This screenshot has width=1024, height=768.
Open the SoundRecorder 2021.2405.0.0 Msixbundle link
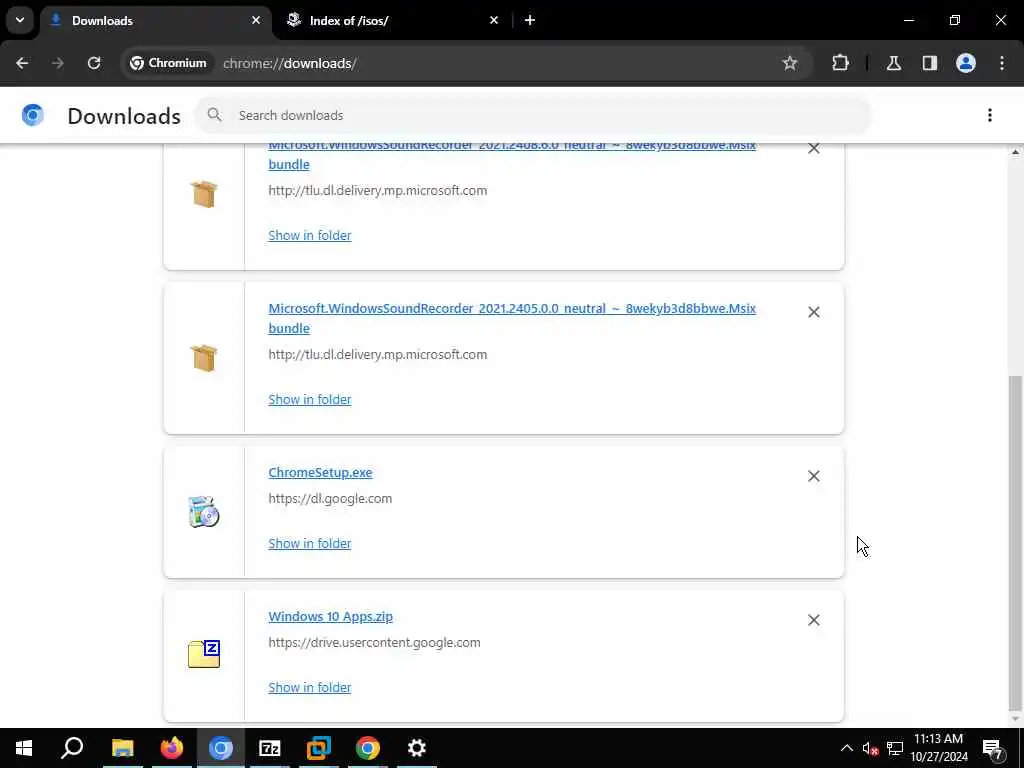(512, 318)
